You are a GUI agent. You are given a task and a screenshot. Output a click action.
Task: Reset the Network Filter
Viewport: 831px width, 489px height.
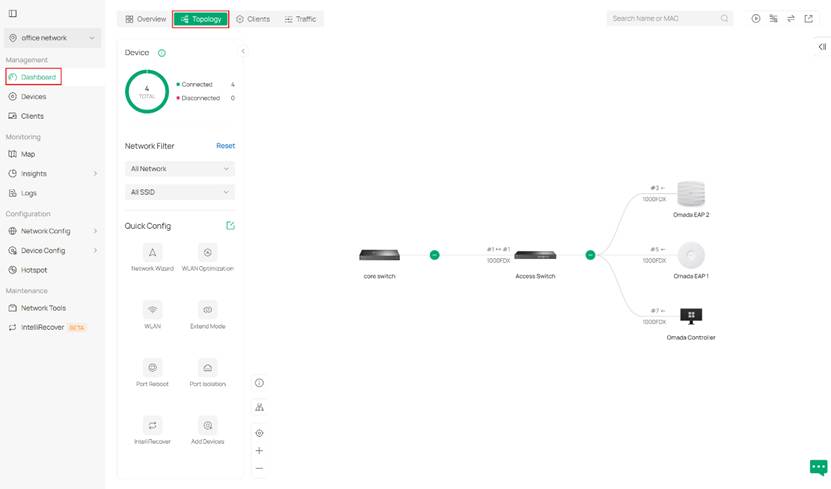pyautogui.click(x=225, y=146)
